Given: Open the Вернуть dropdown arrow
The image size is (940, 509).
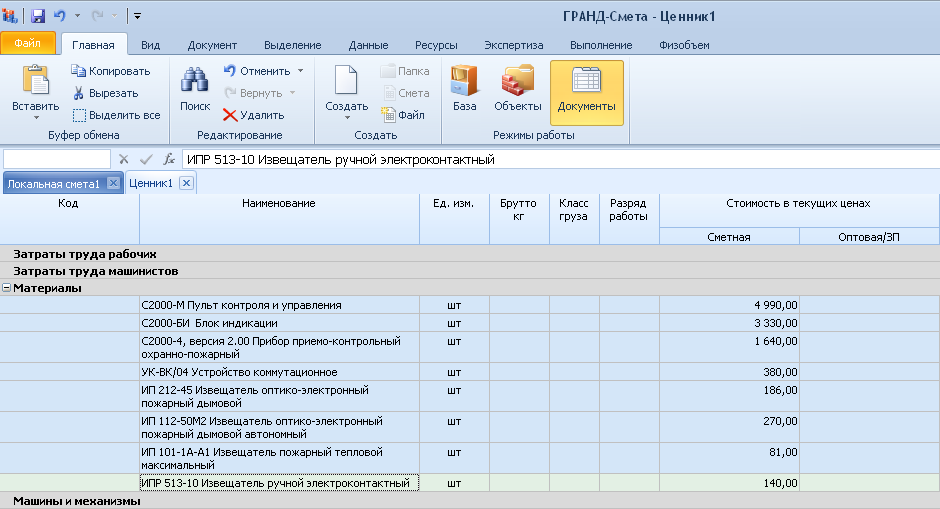Looking at the screenshot, I should tap(293, 94).
